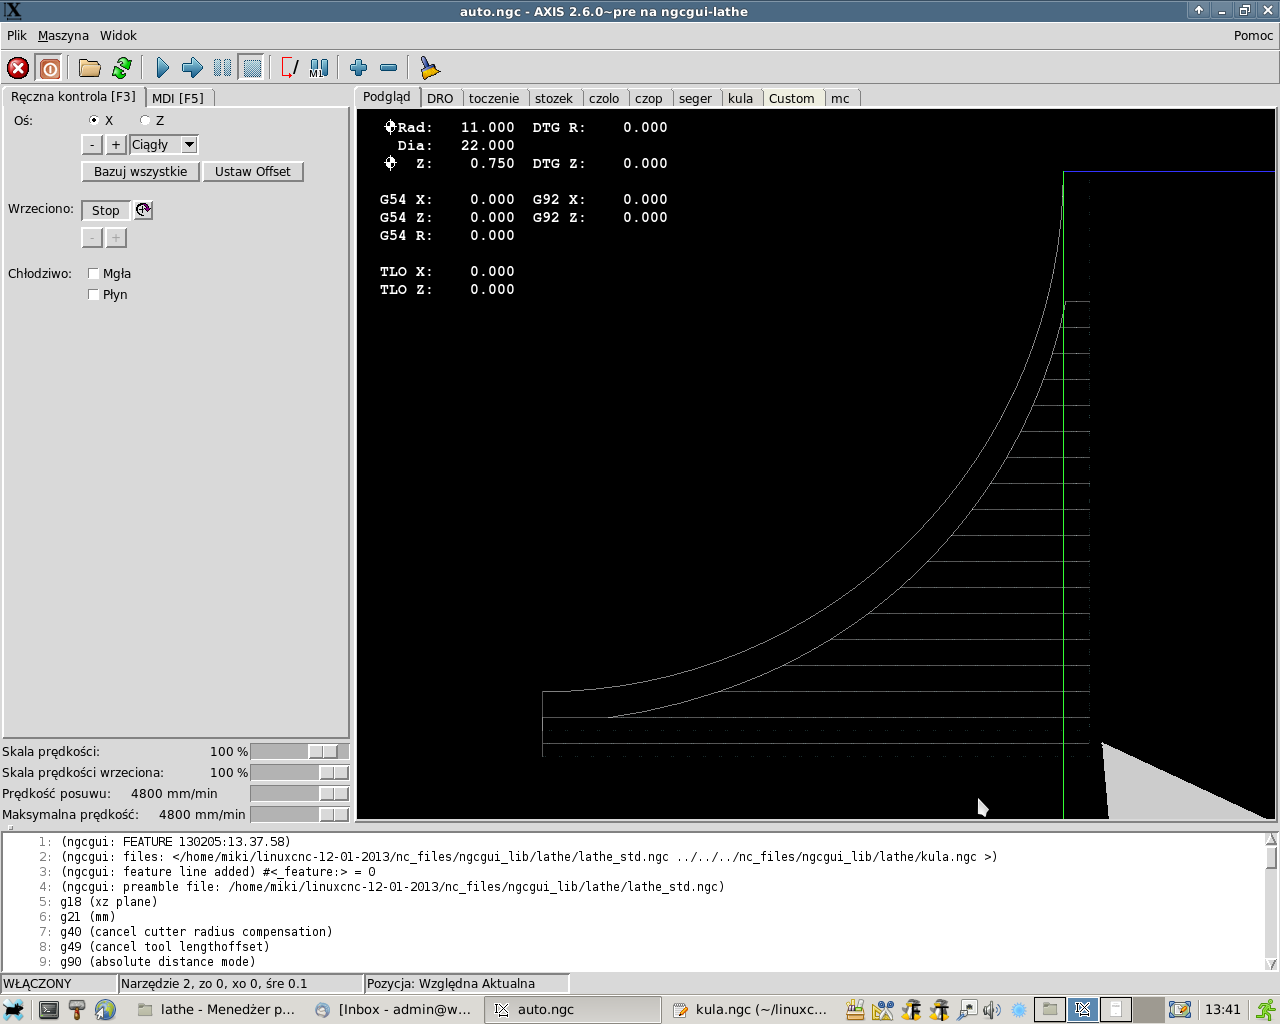Select the Podgląd preview tab

pos(387,97)
